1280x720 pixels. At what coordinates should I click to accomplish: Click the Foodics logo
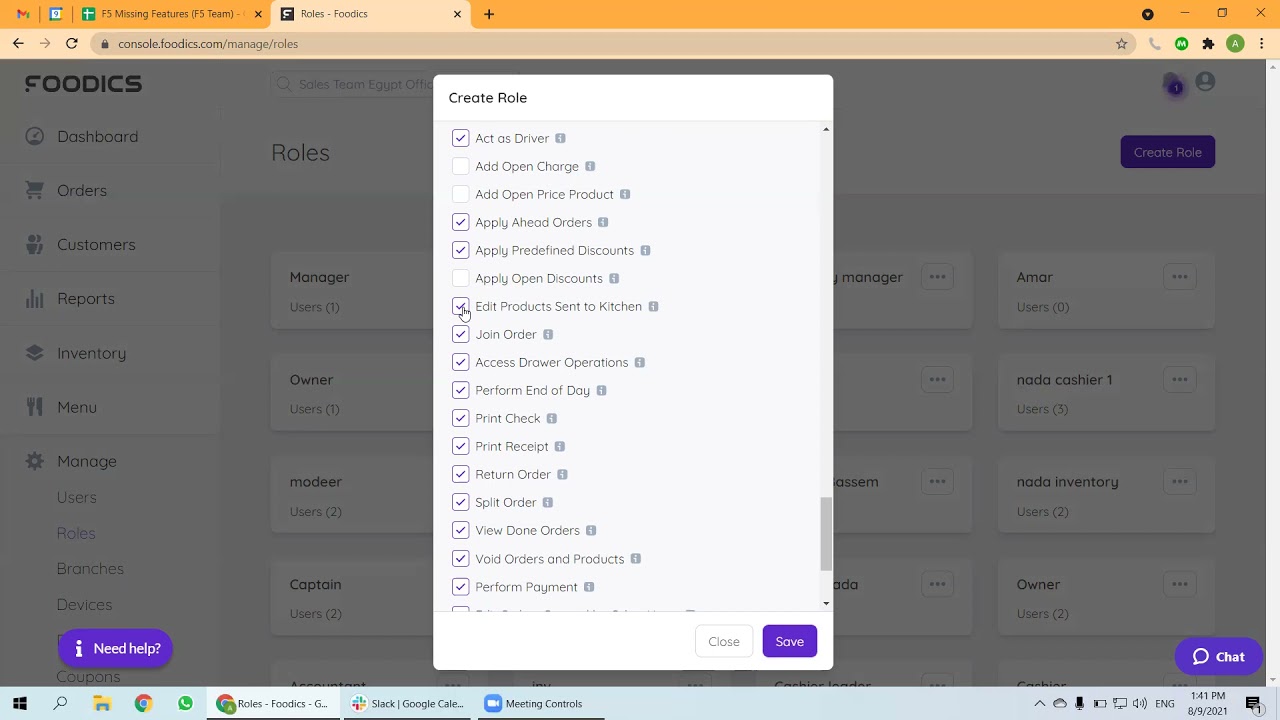[x=83, y=84]
